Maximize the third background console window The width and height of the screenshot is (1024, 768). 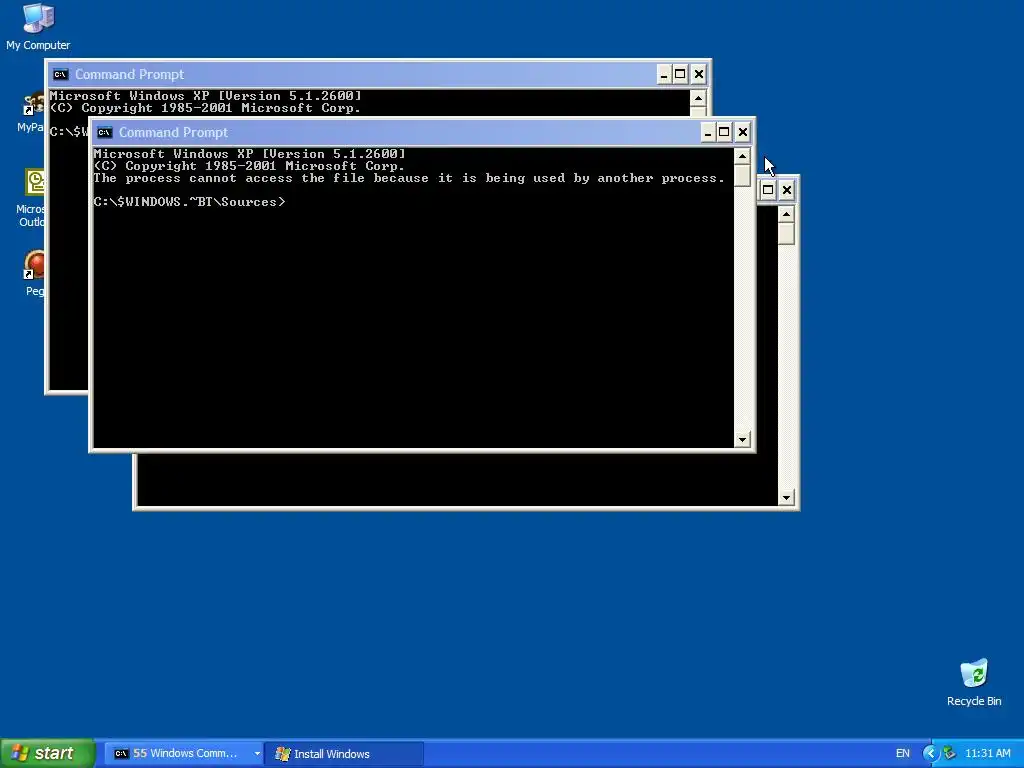(768, 190)
